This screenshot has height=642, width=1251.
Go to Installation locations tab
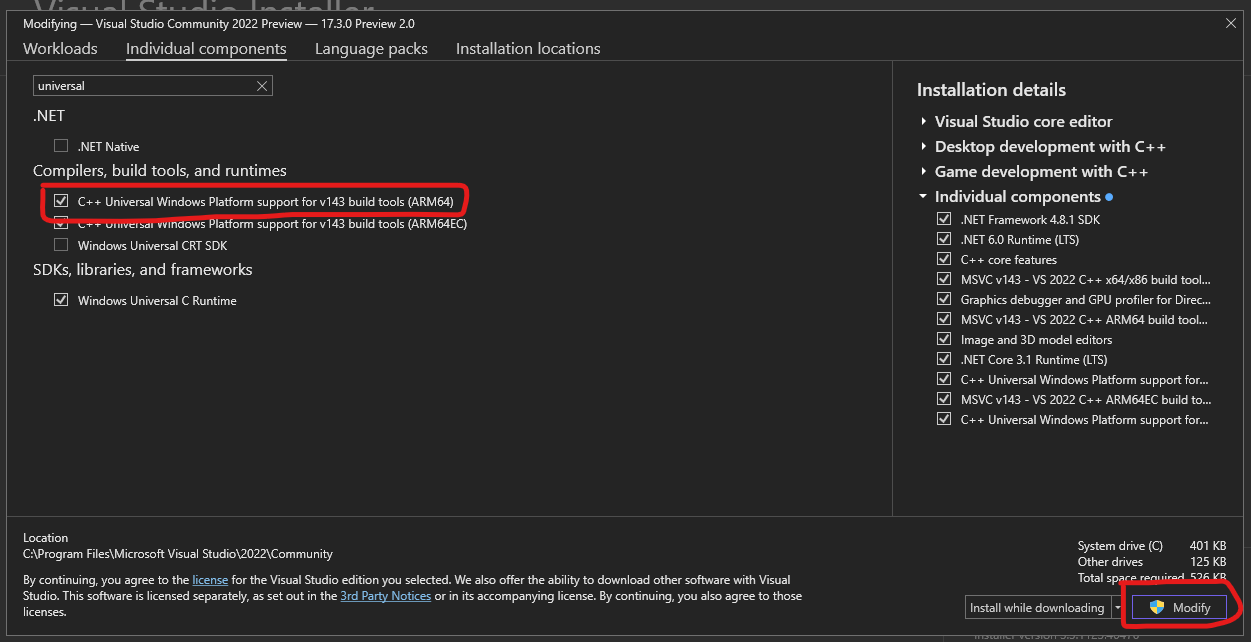528,48
